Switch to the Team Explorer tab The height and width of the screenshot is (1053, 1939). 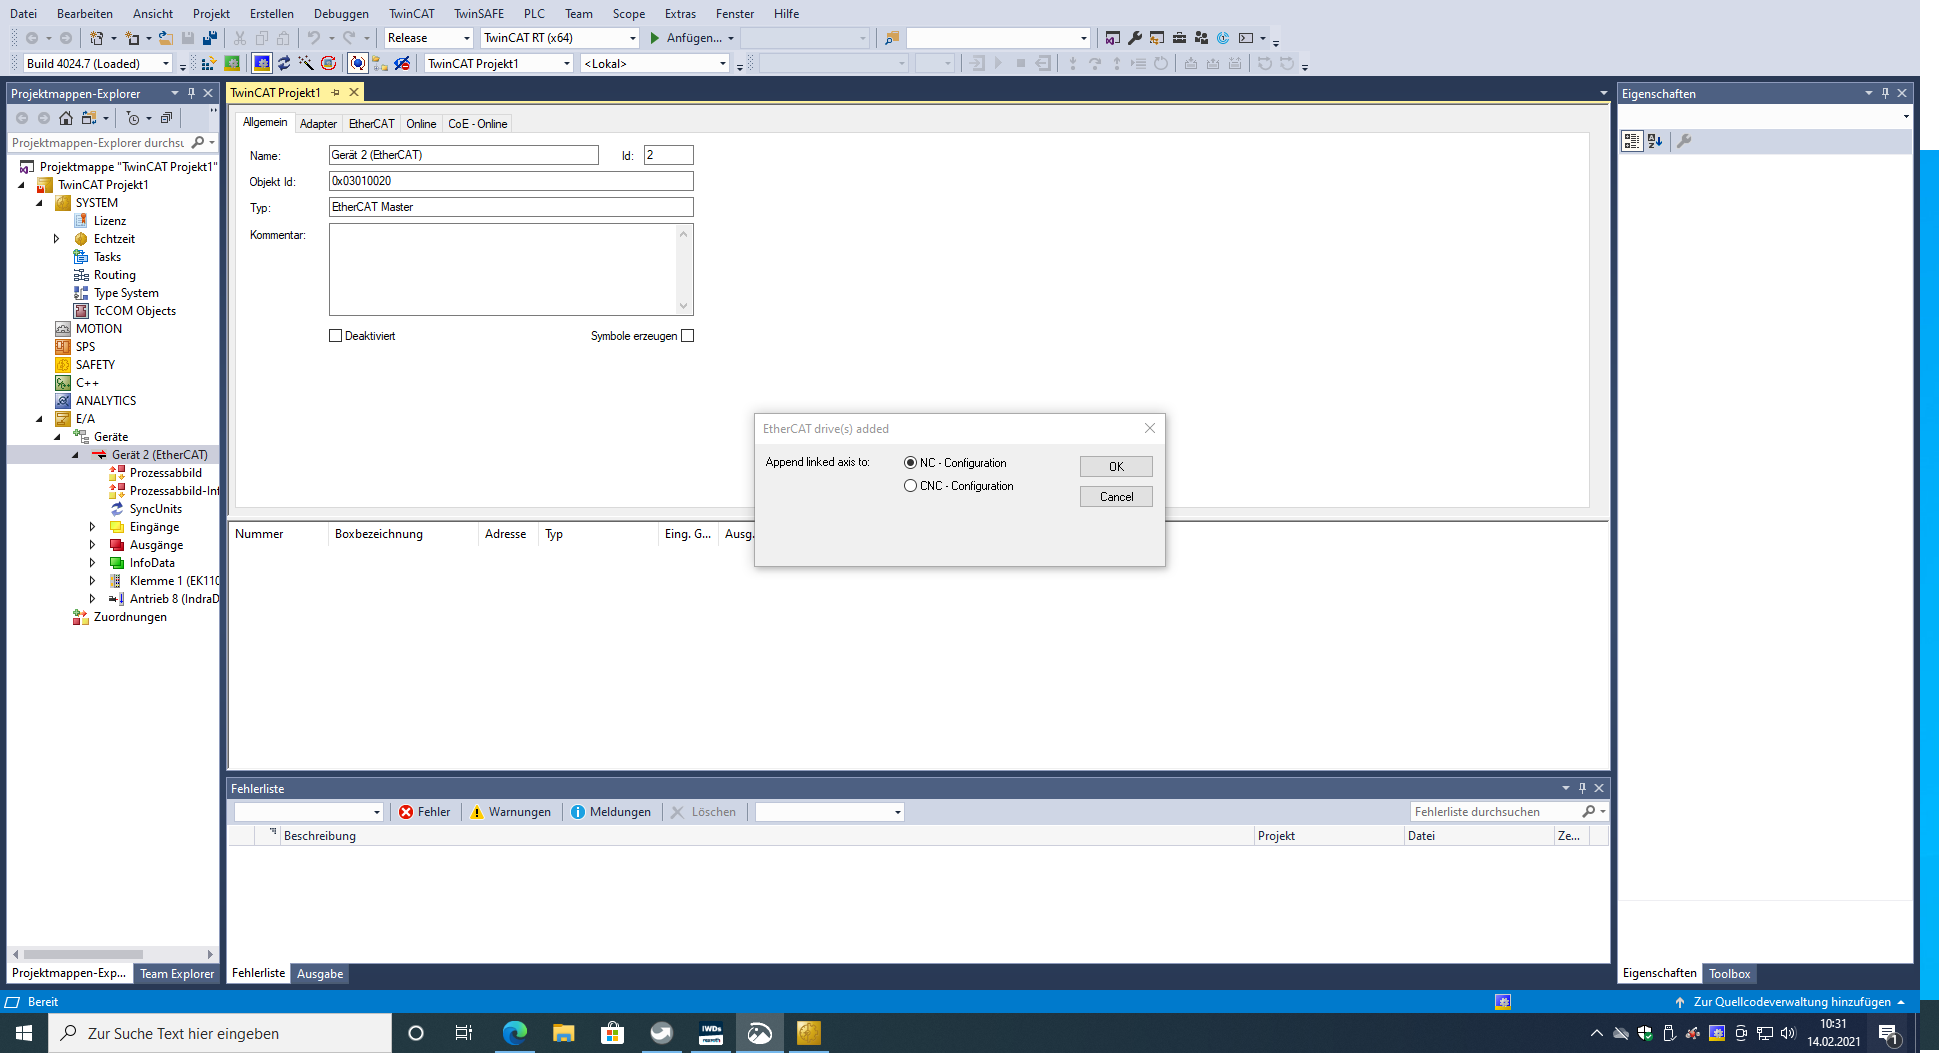[x=177, y=974]
